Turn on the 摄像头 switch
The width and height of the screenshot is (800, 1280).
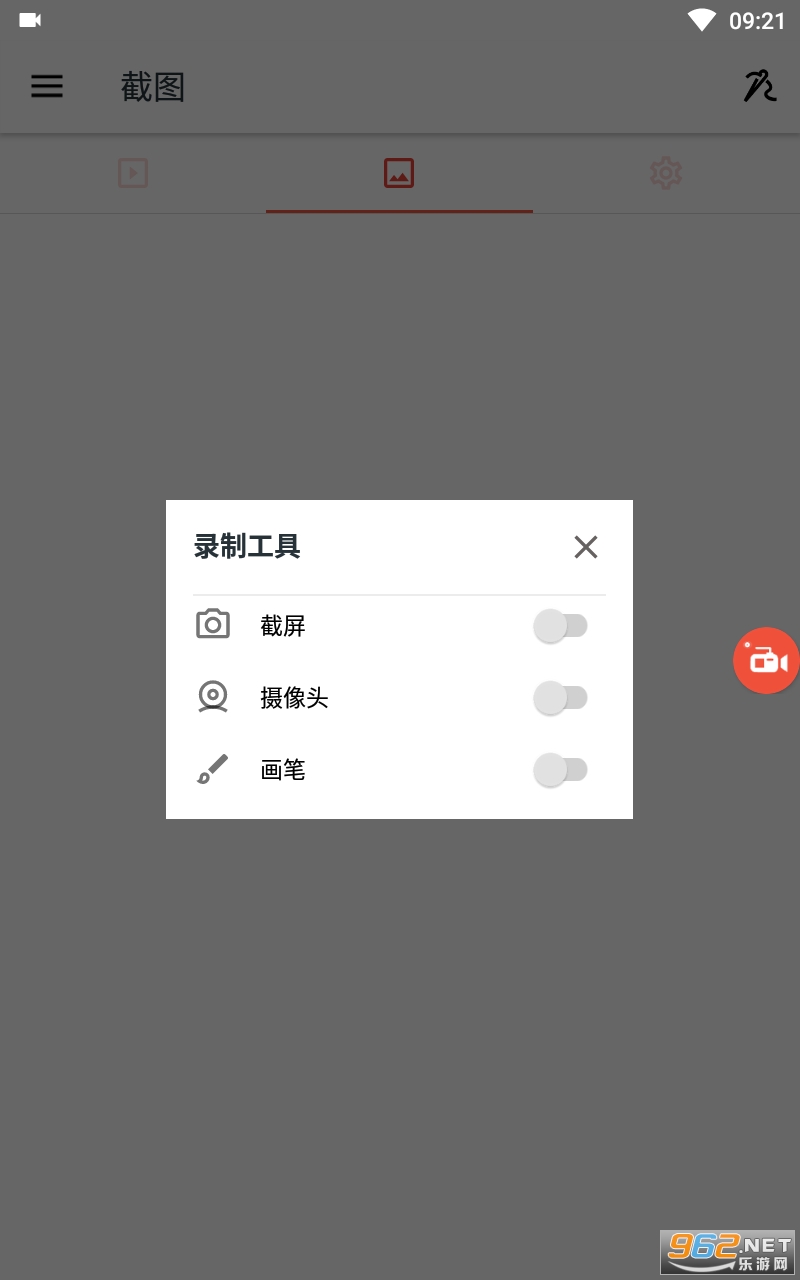[560, 698]
